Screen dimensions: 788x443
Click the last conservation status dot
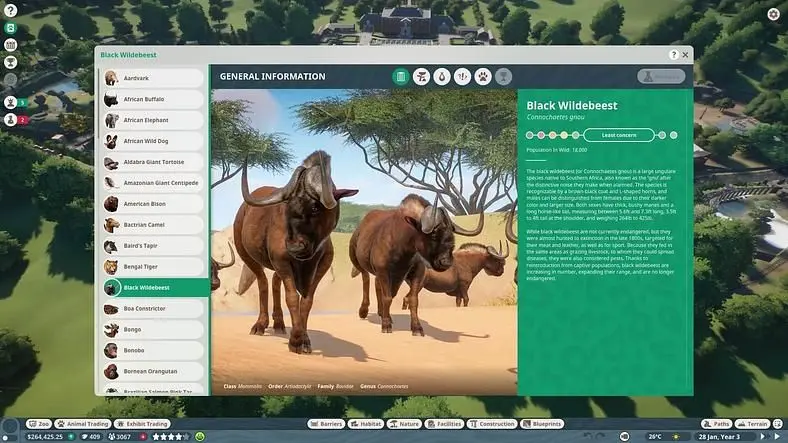tap(673, 135)
